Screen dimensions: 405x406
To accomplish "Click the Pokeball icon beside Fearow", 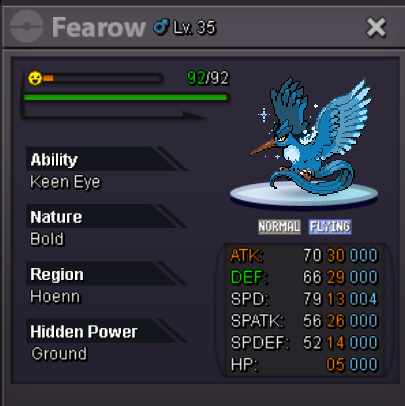I will click(26, 26).
